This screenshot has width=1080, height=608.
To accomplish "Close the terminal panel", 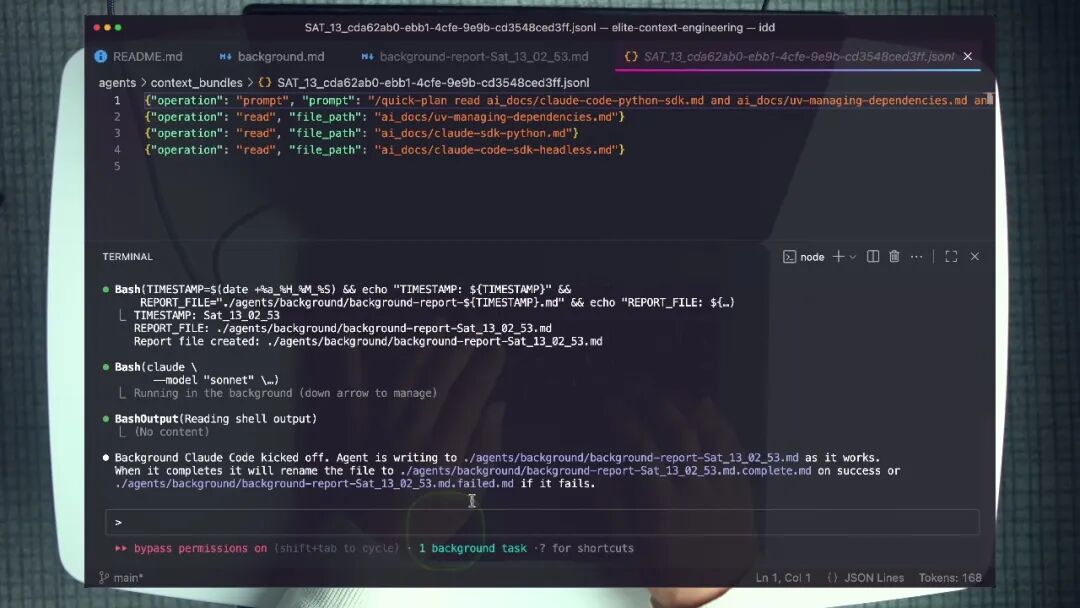I will click(x=975, y=256).
